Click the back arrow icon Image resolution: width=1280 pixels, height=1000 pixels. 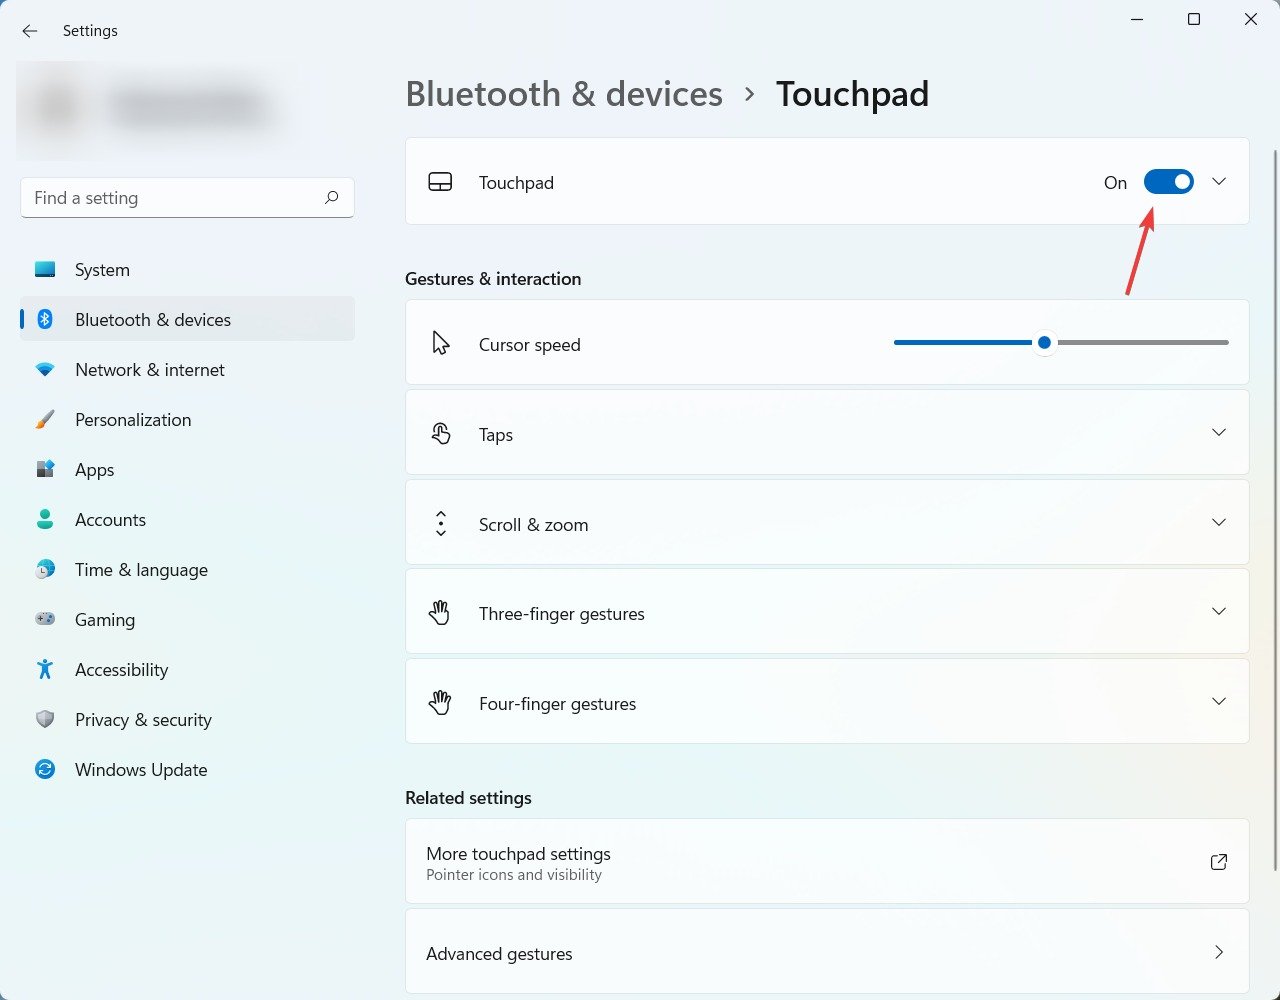(30, 31)
